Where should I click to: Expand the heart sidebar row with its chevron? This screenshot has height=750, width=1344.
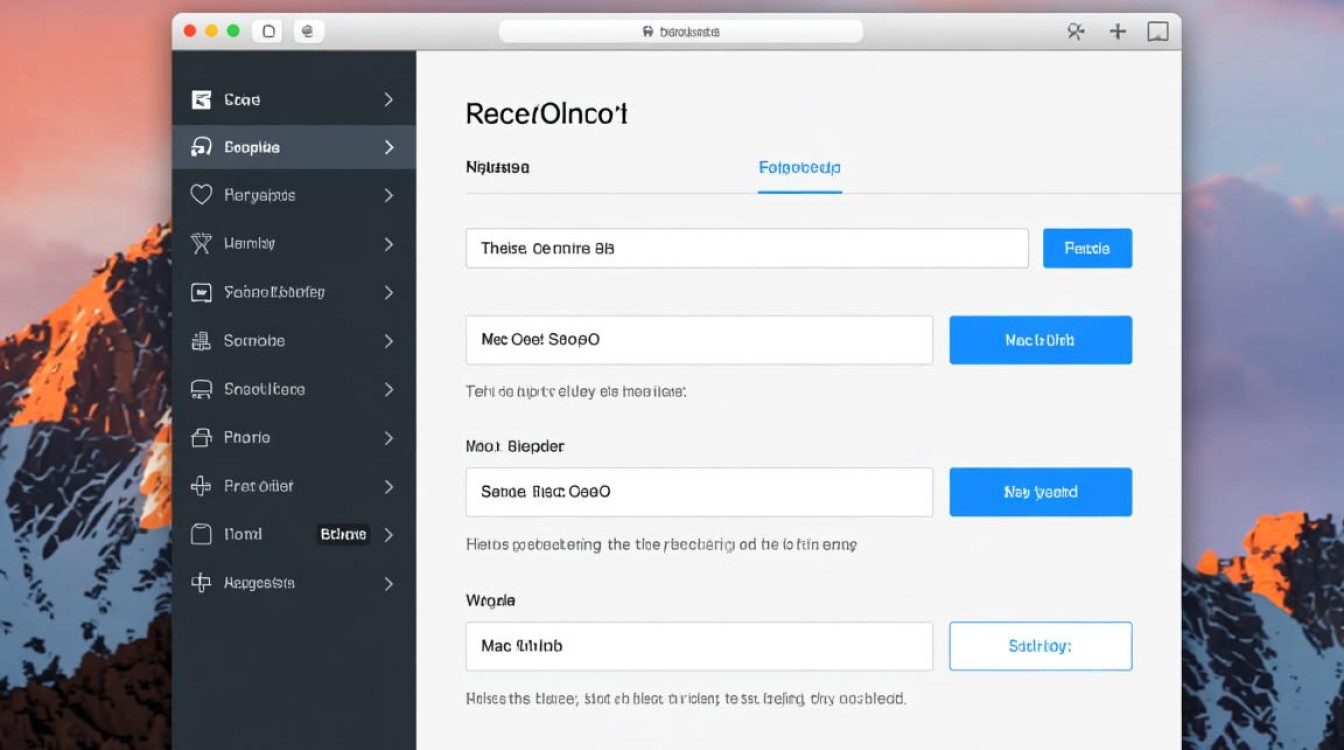(x=388, y=195)
